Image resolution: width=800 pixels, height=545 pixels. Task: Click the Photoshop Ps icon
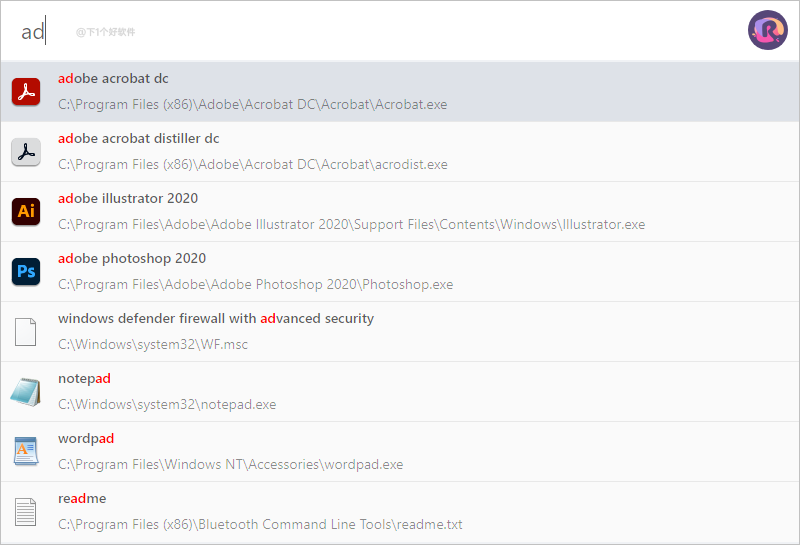point(26,272)
